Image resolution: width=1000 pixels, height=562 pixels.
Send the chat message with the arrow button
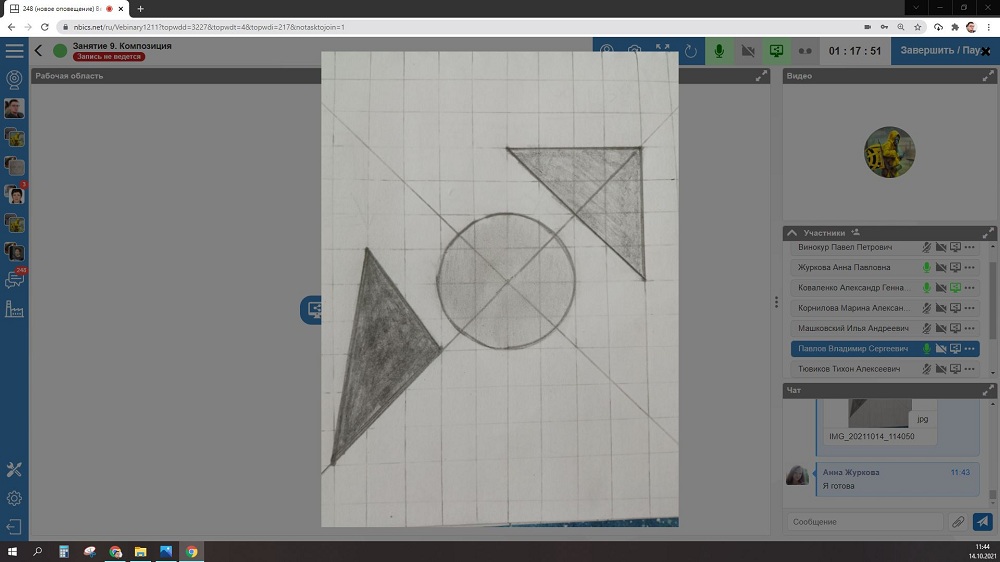pyautogui.click(x=983, y=522)
